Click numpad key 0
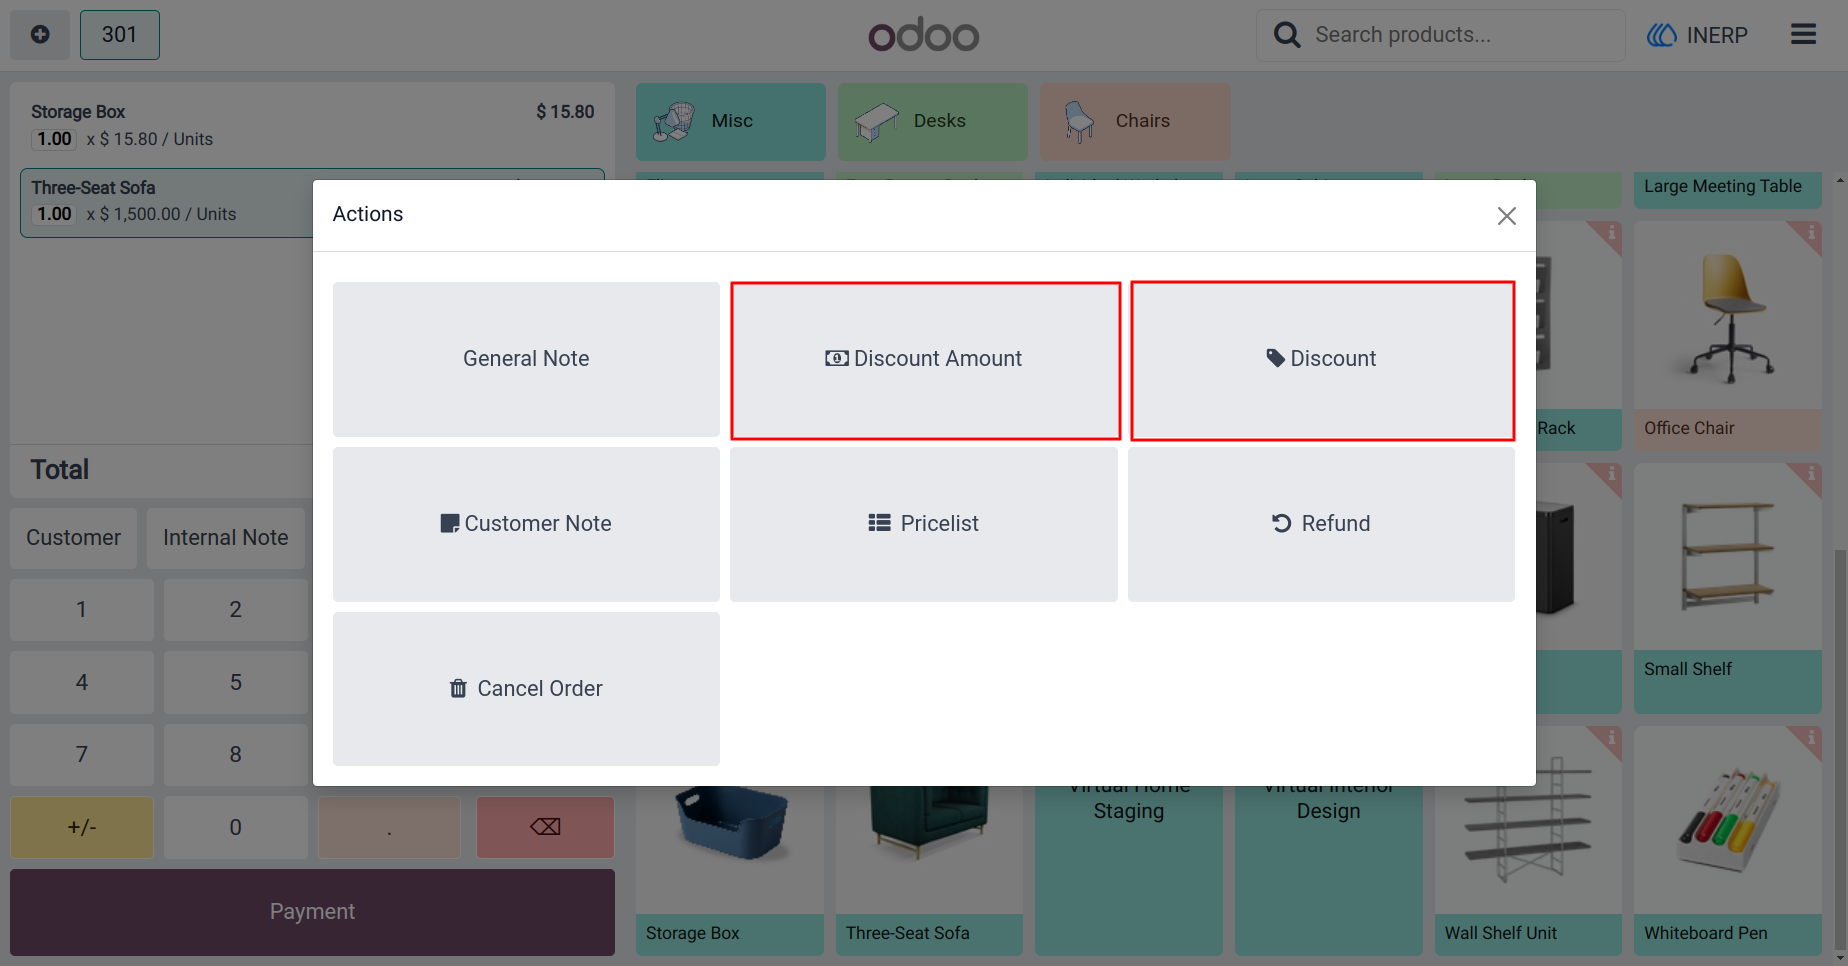This screenshot has height=966, width=1848. pyautogui.click(x=236, y=827)
